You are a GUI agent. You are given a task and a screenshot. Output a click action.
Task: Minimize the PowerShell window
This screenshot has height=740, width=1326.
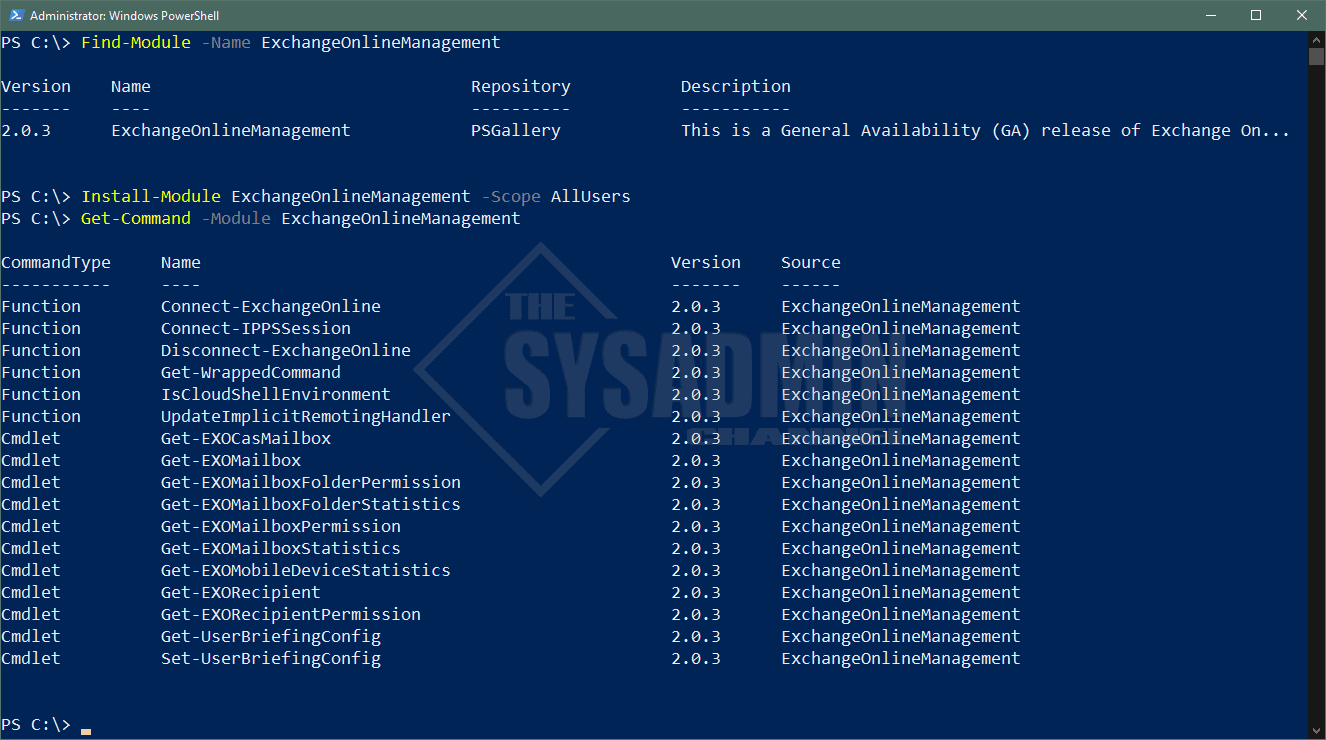click(x=1210, y=15)
